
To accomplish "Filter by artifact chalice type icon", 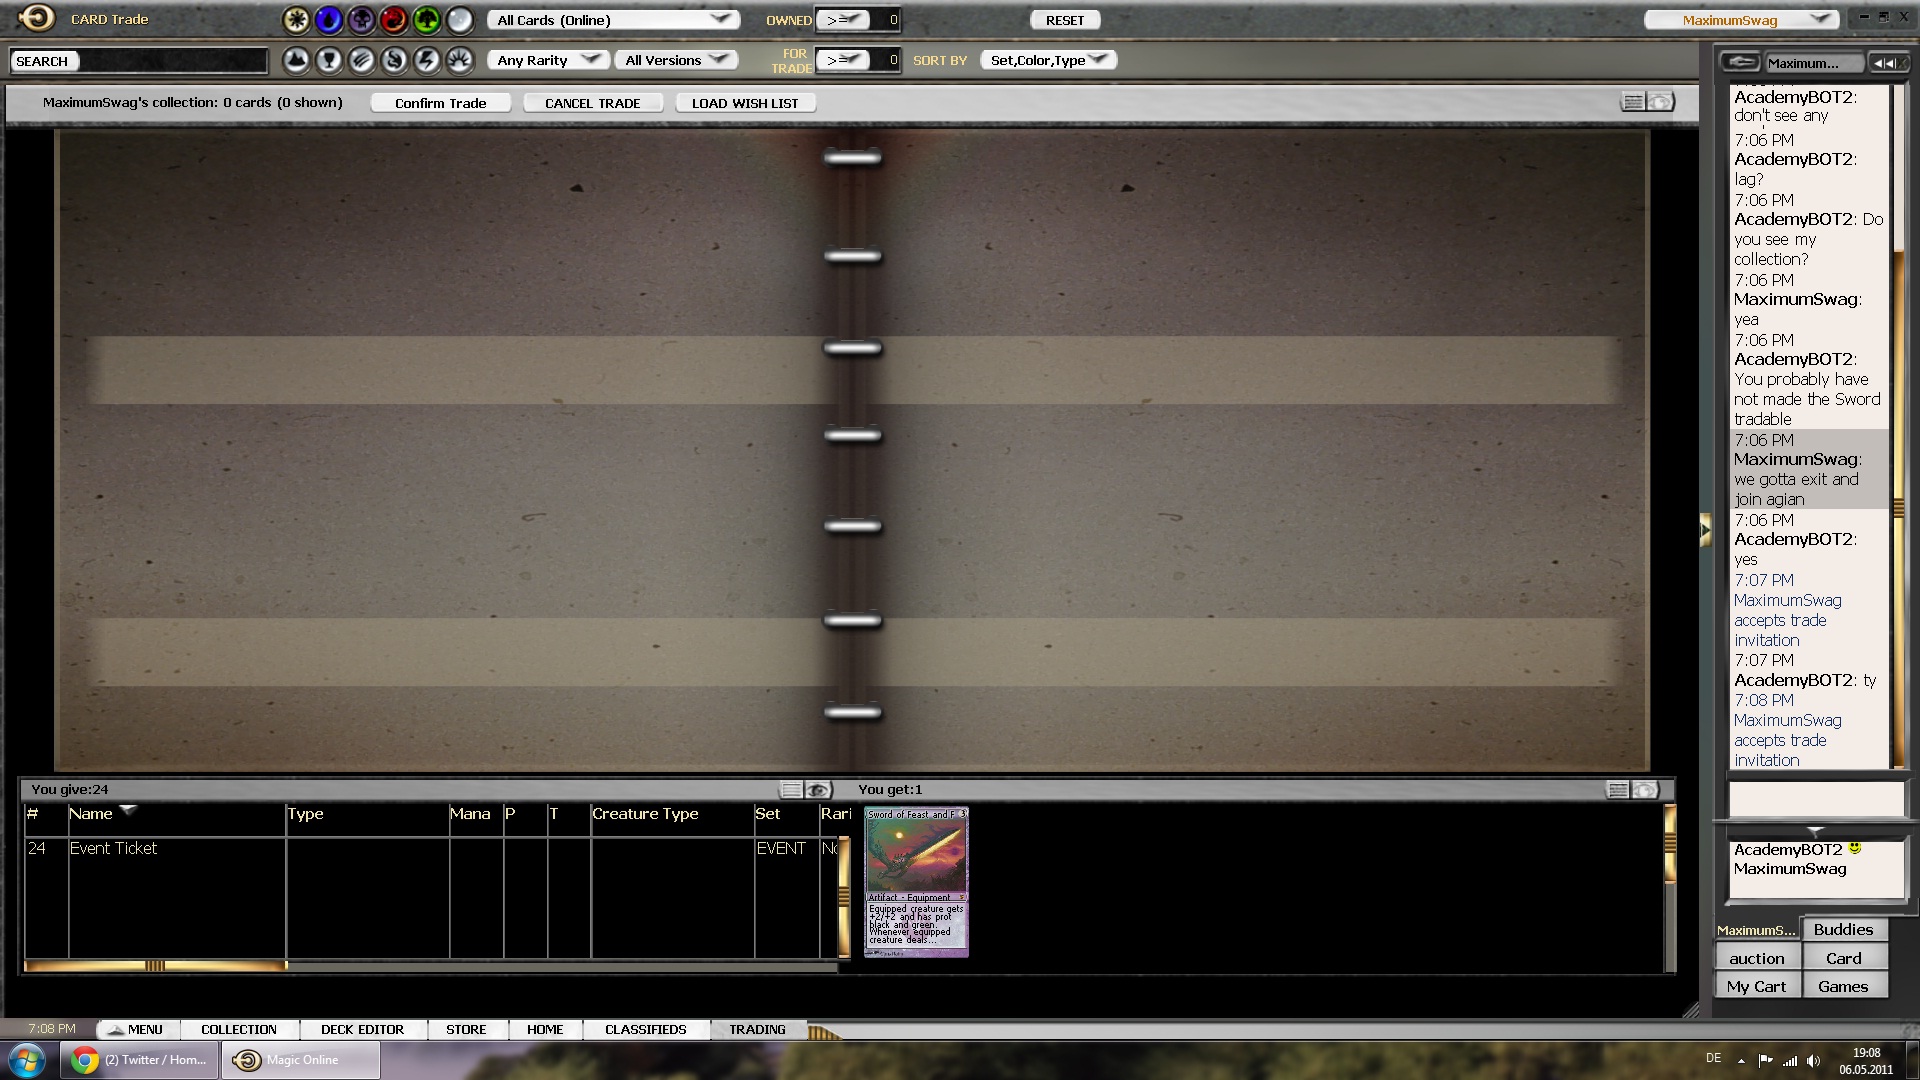I will coord(329,60).
